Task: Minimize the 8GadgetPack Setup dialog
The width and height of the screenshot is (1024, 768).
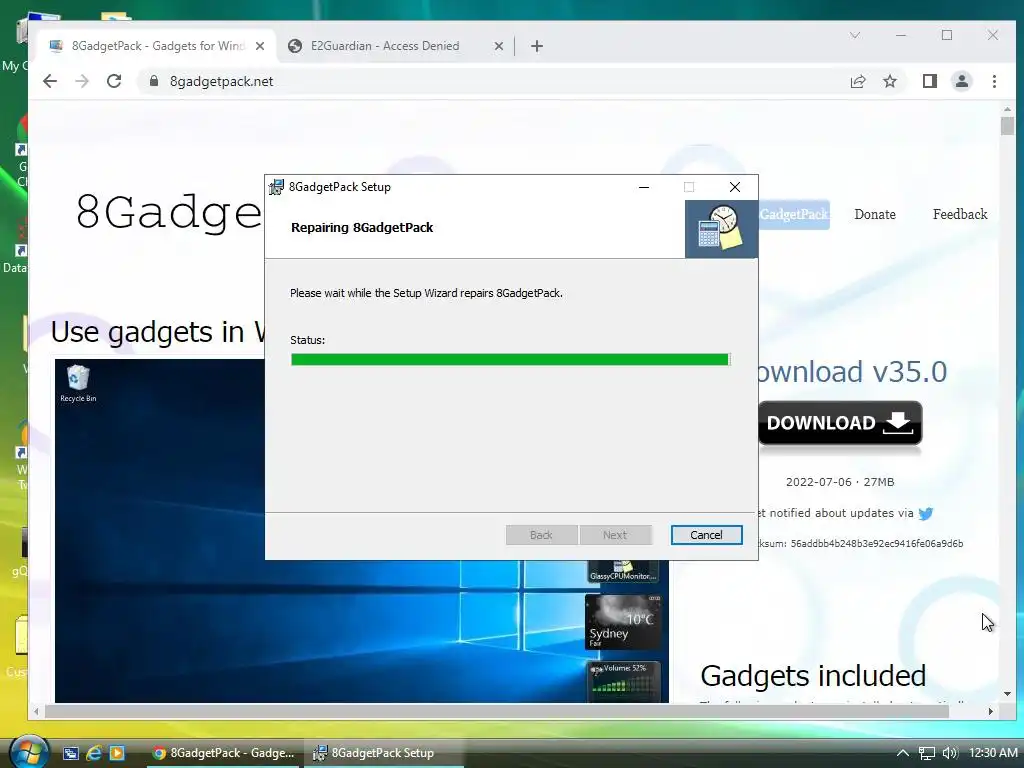Action: coord(644,187)
